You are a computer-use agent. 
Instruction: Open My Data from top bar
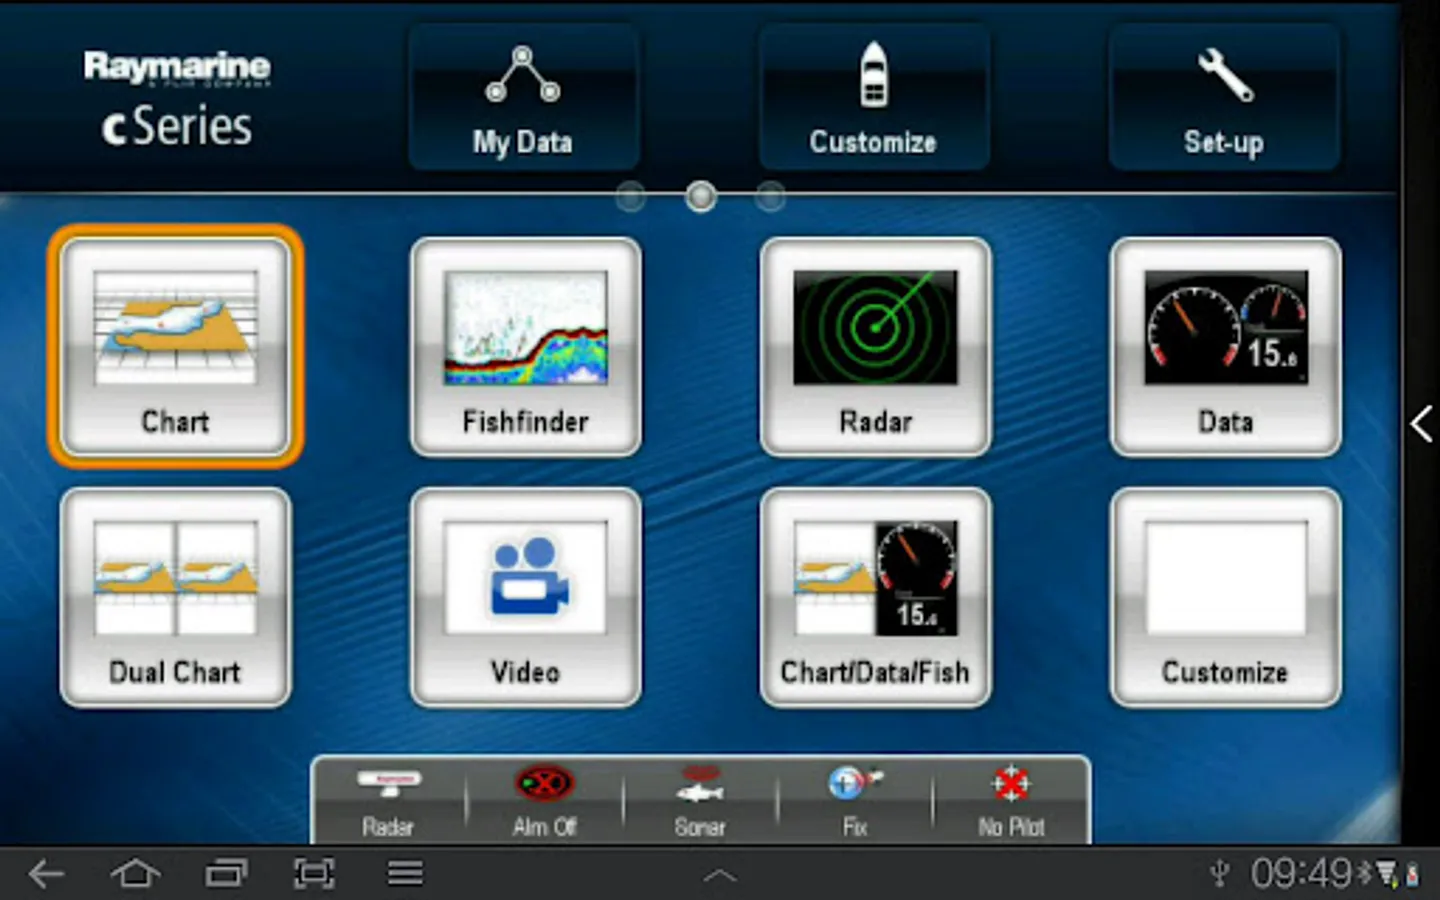click(523, 98)
